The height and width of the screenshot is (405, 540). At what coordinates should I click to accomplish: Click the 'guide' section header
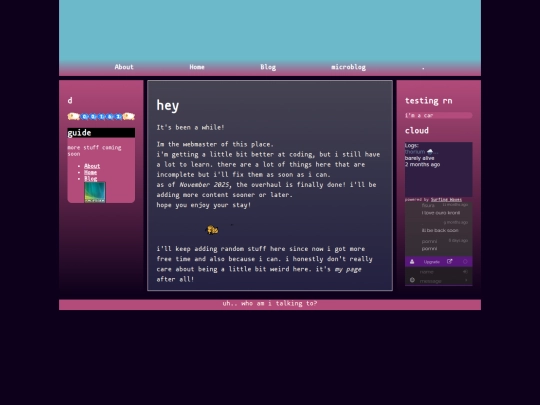pyautogui.click(x=101, y=133)
